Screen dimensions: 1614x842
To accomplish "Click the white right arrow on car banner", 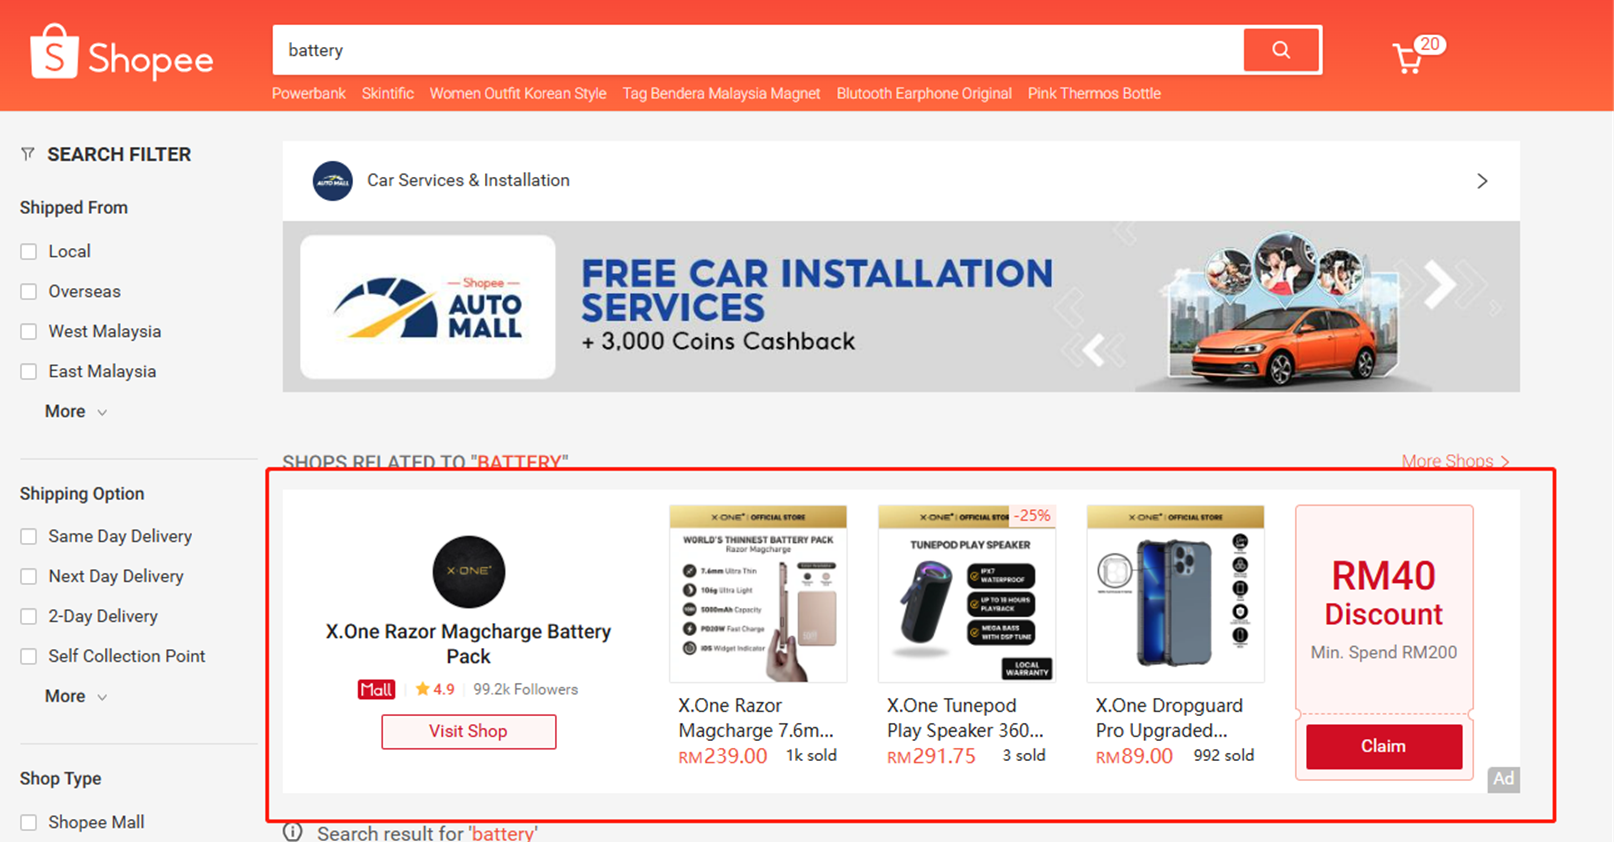I will coord(1439,285).
